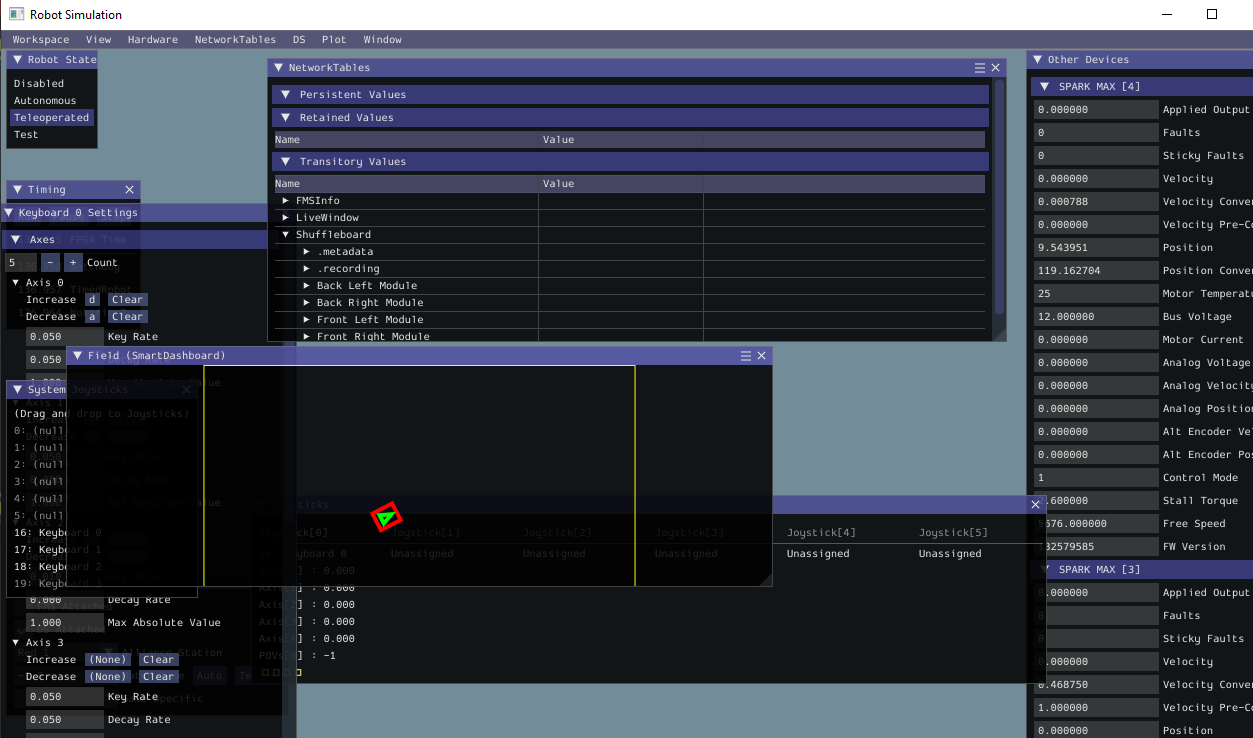Collapse the Other Devices panel arrow
This screenshot has width=1253, height=738.
(1037, 60)
